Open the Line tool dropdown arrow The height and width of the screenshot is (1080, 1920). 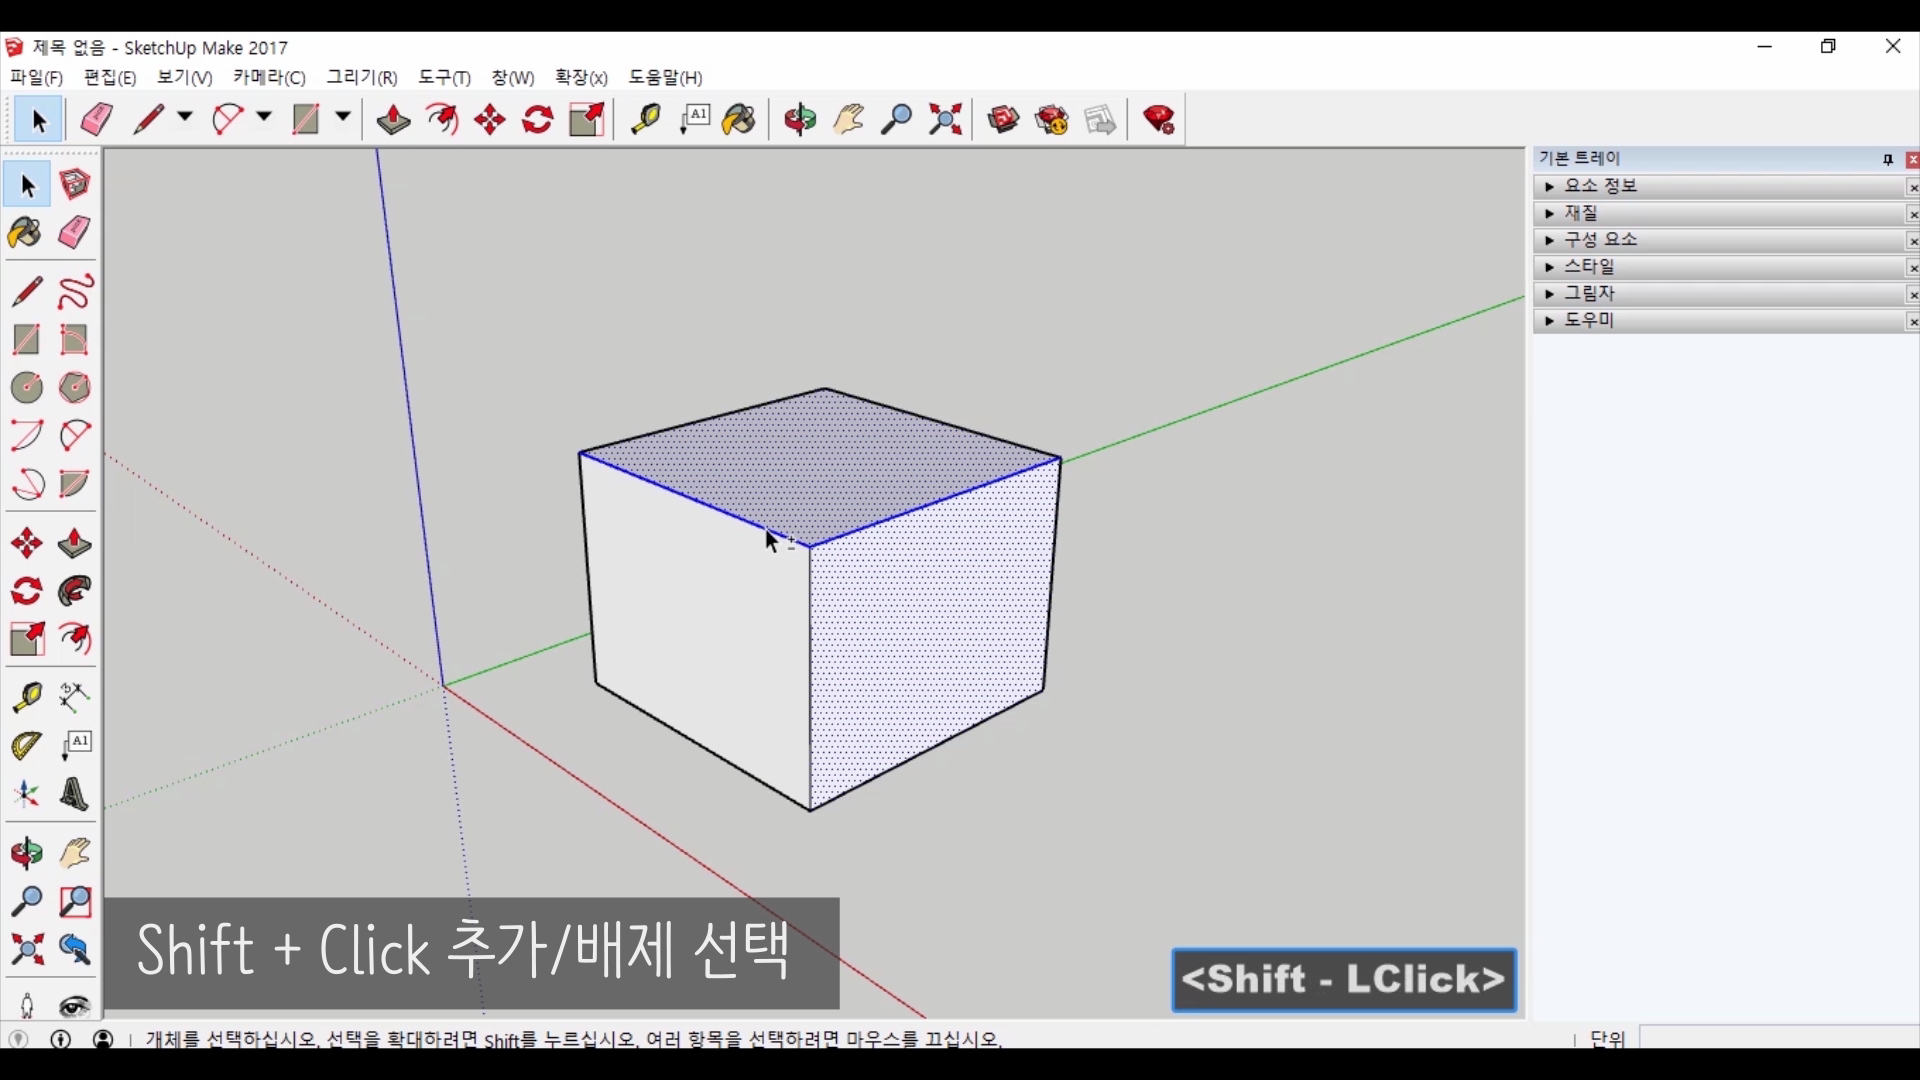click(x=185, y=118)
